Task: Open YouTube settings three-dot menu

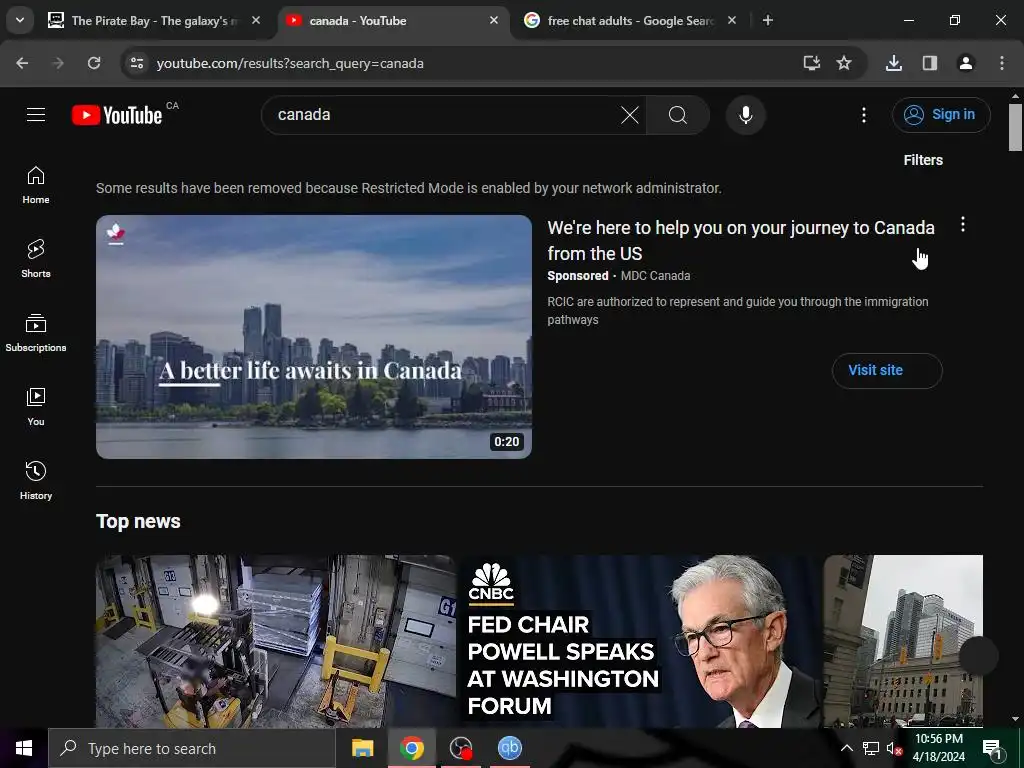Action: point(863,116)
